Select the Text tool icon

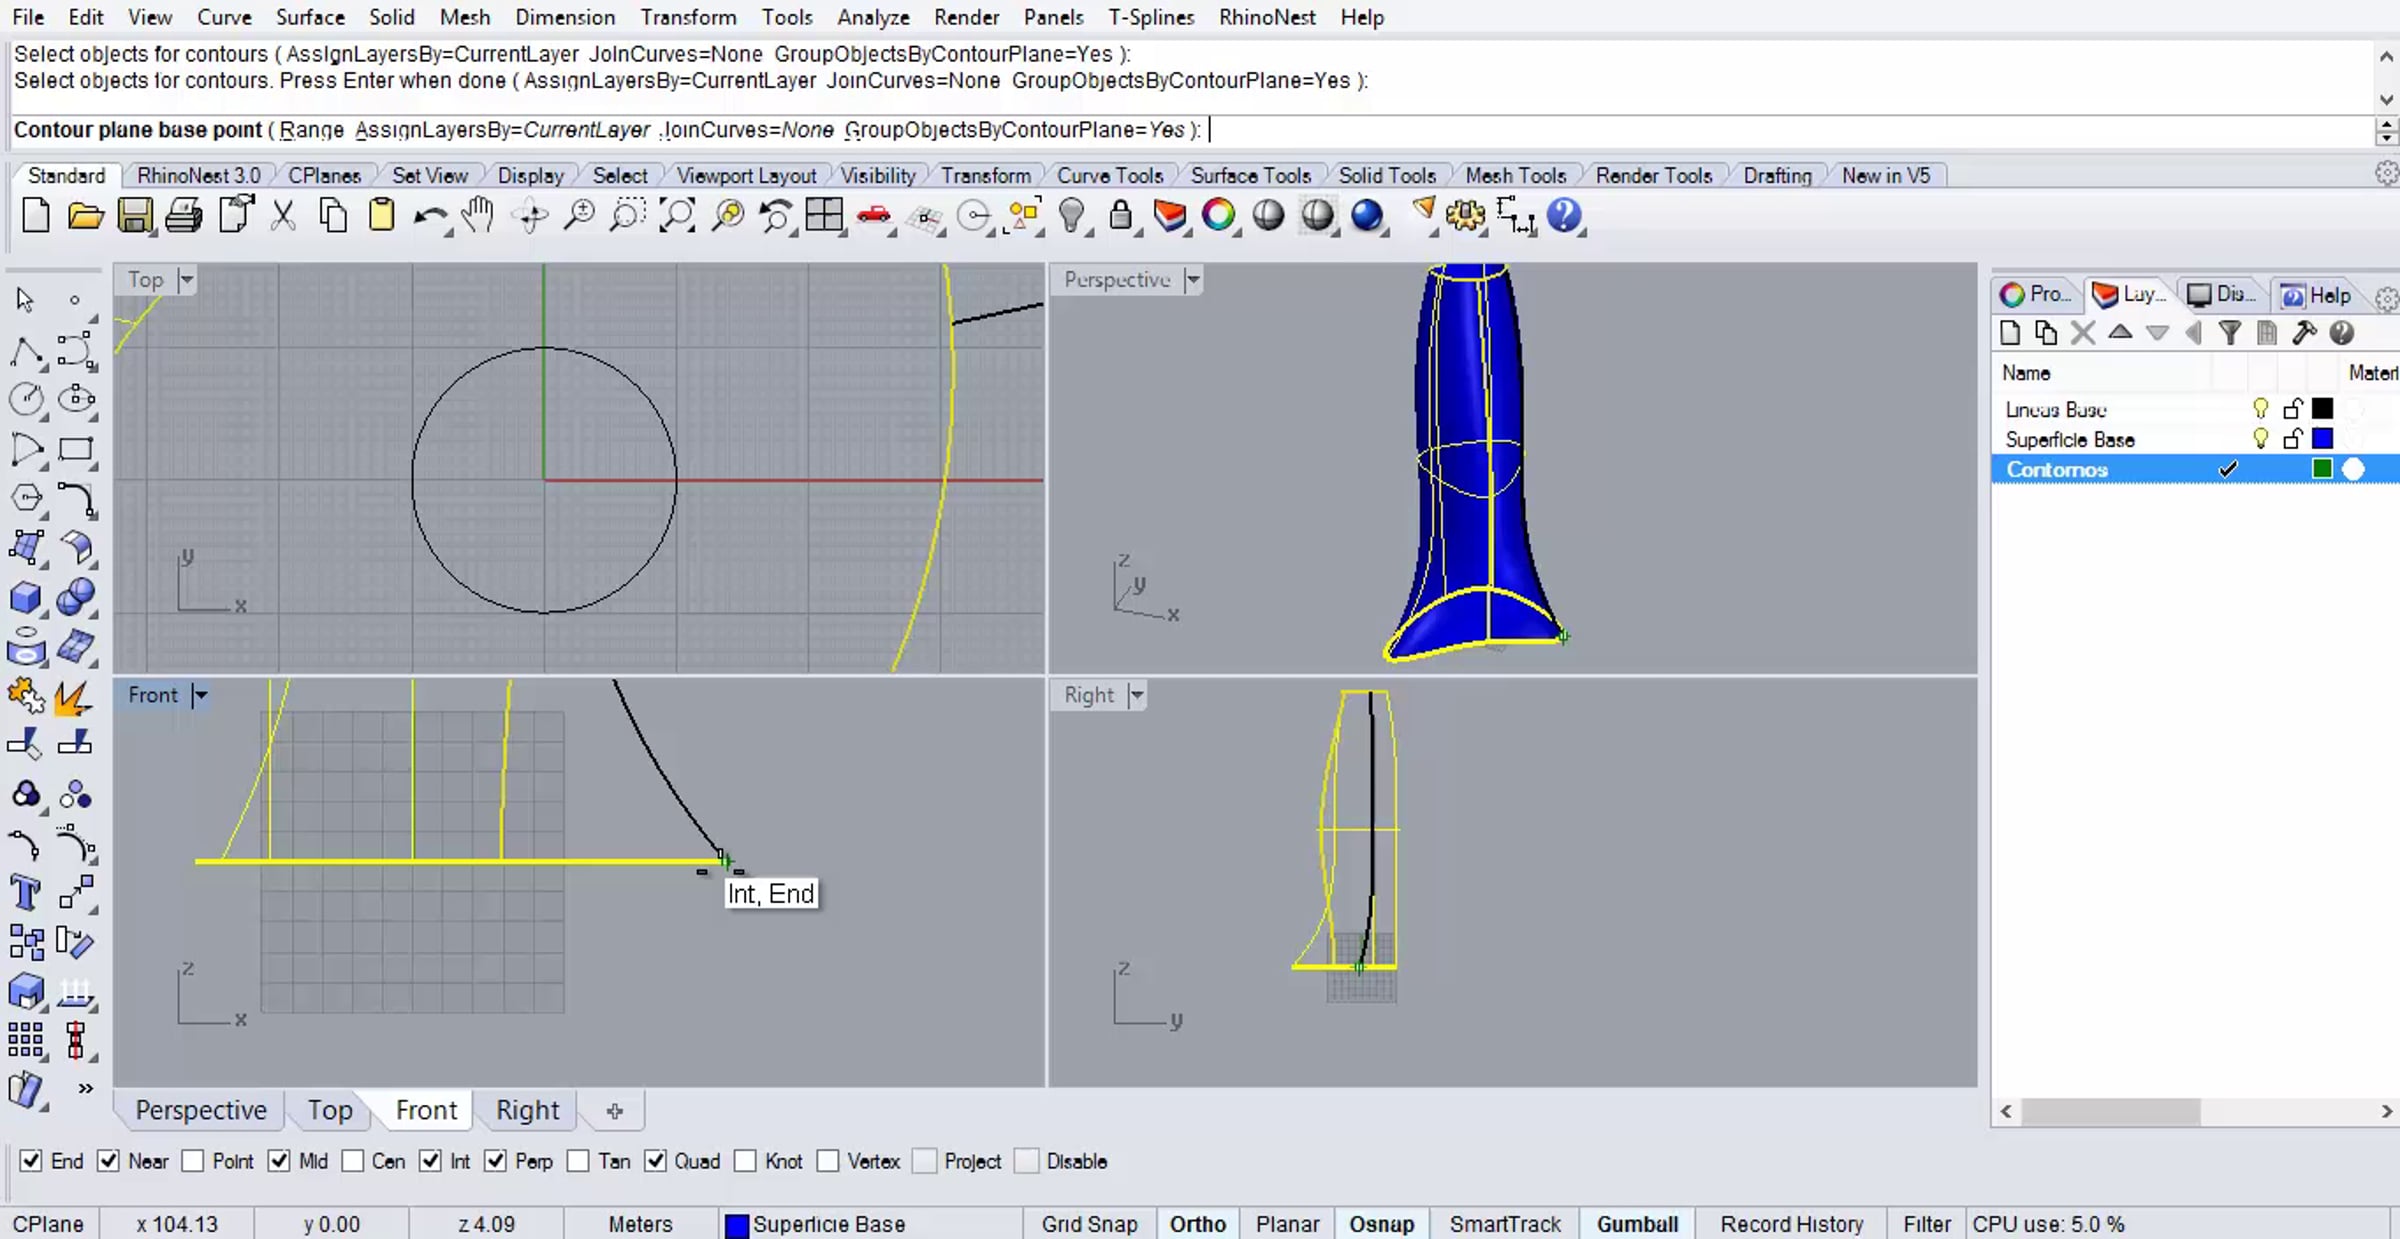coord(25,892)
